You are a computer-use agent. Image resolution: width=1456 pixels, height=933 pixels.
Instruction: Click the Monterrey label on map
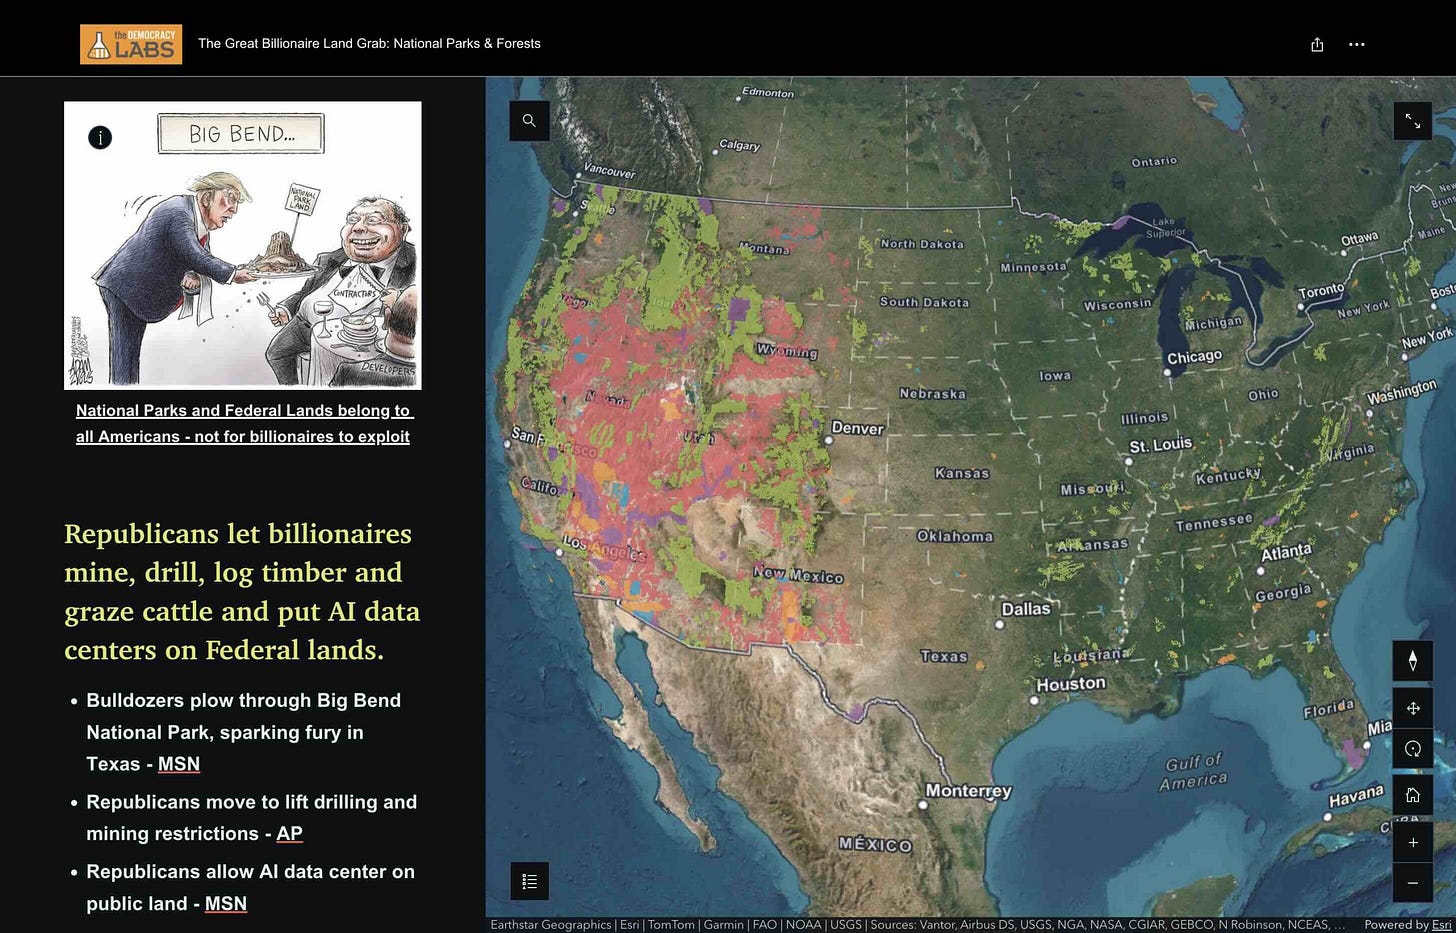pyautogui.click(x=968, y=791)
